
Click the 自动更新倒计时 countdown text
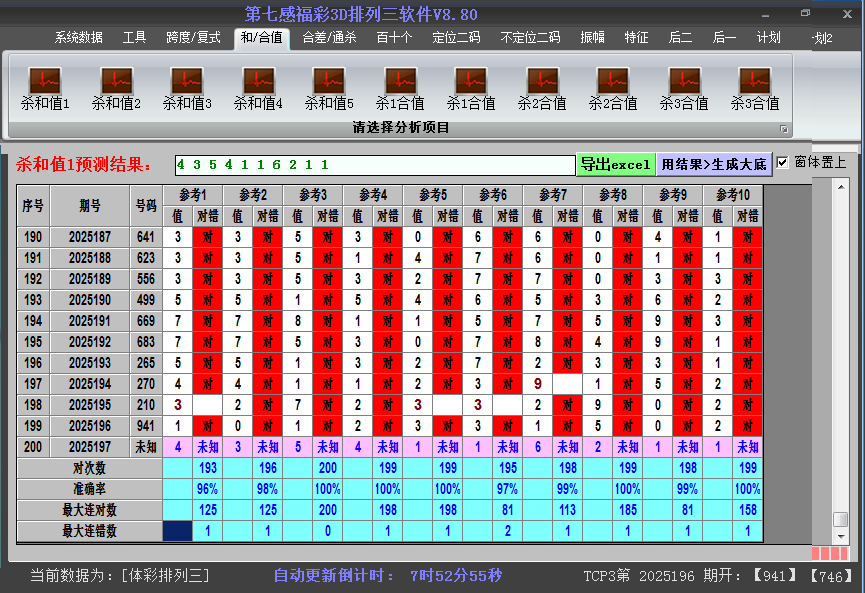388,576
